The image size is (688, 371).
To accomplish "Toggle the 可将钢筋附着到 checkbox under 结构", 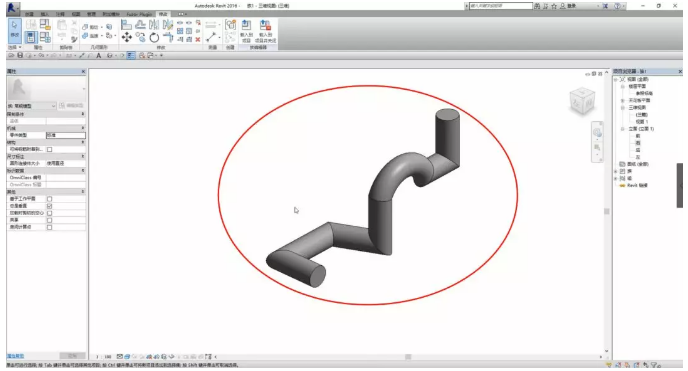I will (x=49, y=149).
